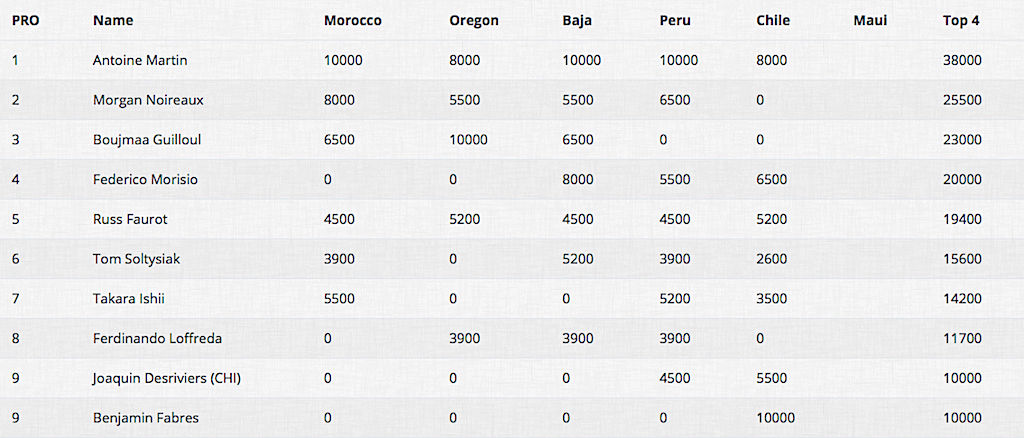This screenshot has height=438, width=1024.
Task: Click on Morgan Noireaux's name
Action: [148, 100]
